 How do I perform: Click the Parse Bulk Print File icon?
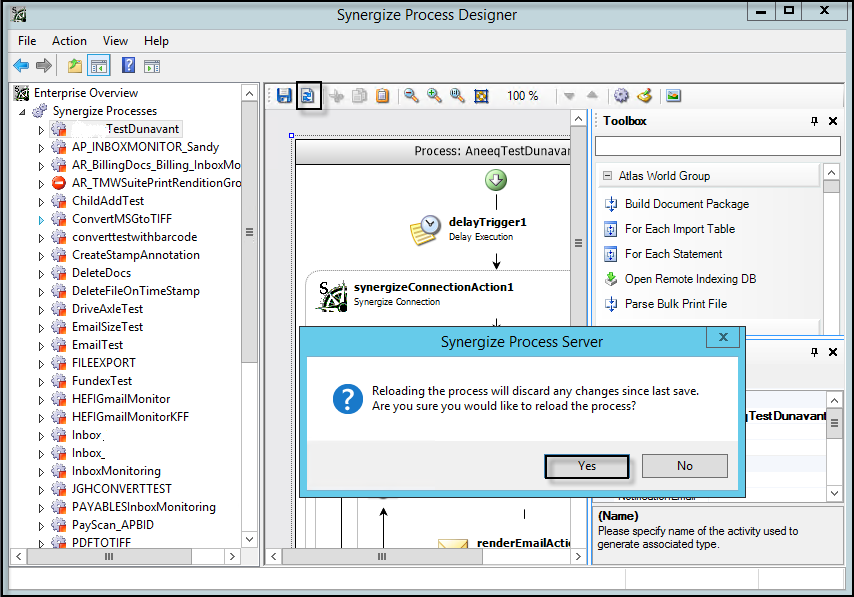pyautogui.click(x=611, y=304)
